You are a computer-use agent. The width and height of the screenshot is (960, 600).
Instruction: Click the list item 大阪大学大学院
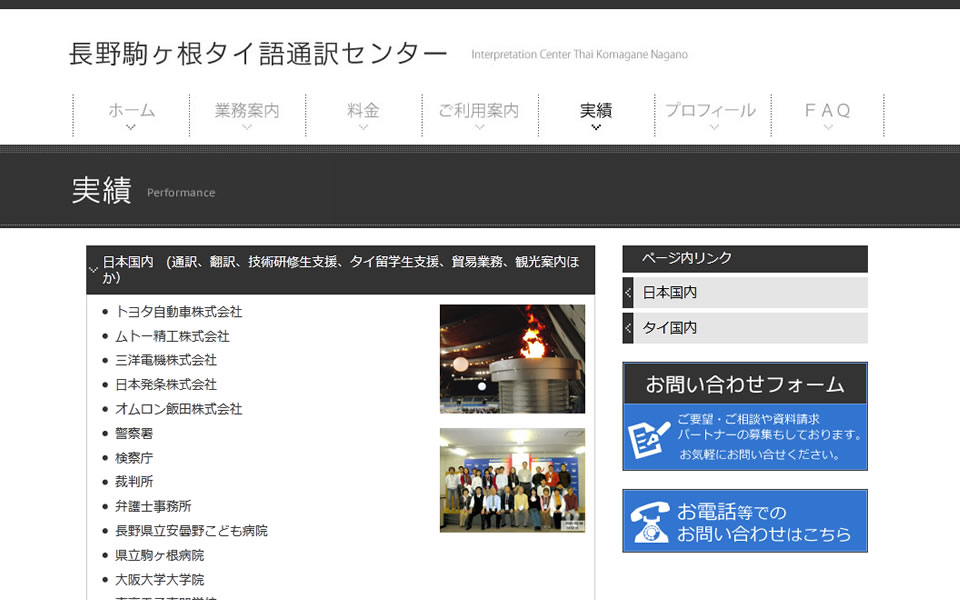coord(160,579)
